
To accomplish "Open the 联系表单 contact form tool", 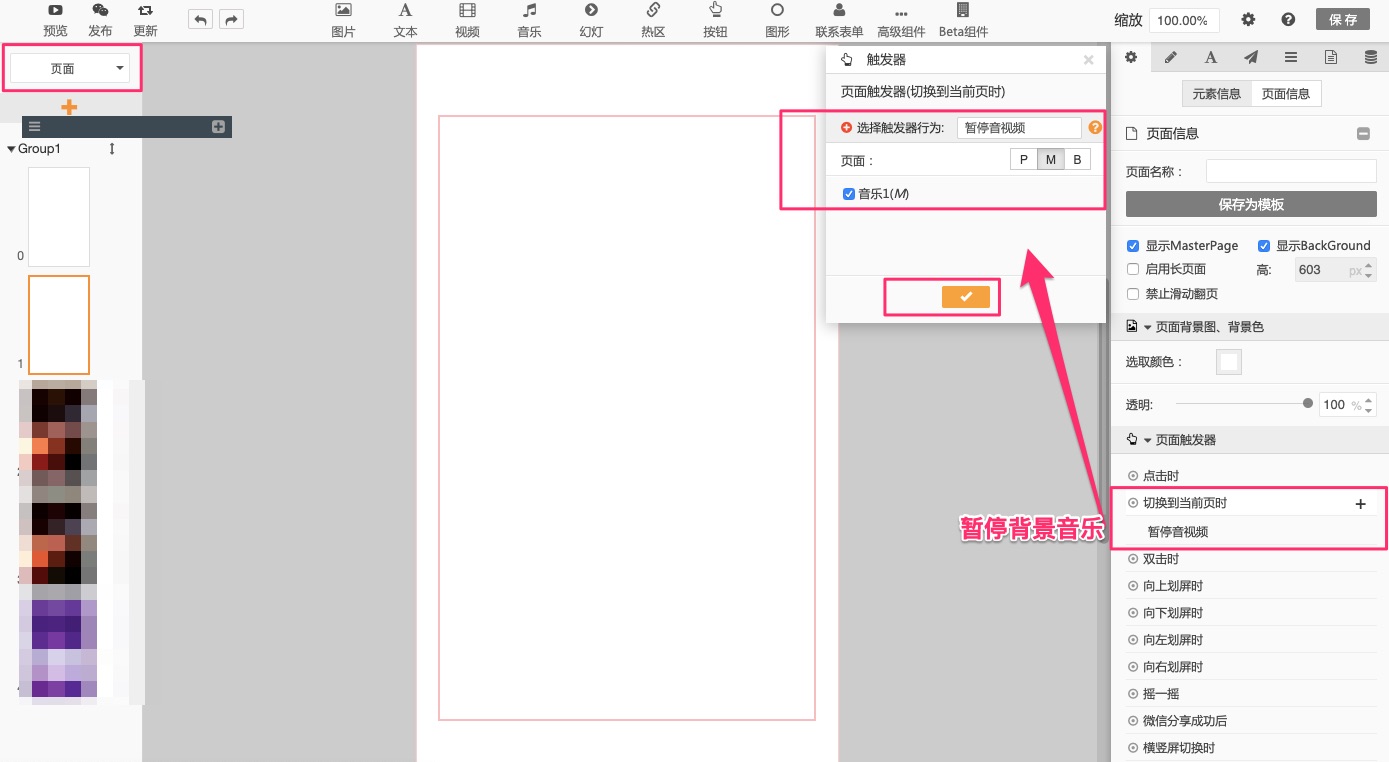I will coord(839,11).
